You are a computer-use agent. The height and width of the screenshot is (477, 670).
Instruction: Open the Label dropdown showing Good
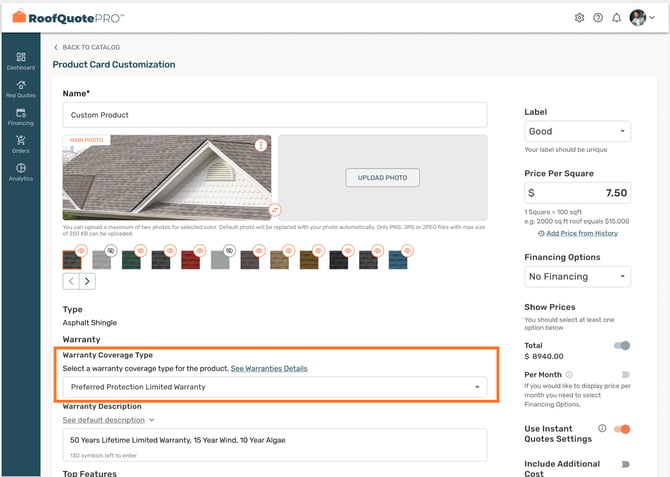[577, 132]
